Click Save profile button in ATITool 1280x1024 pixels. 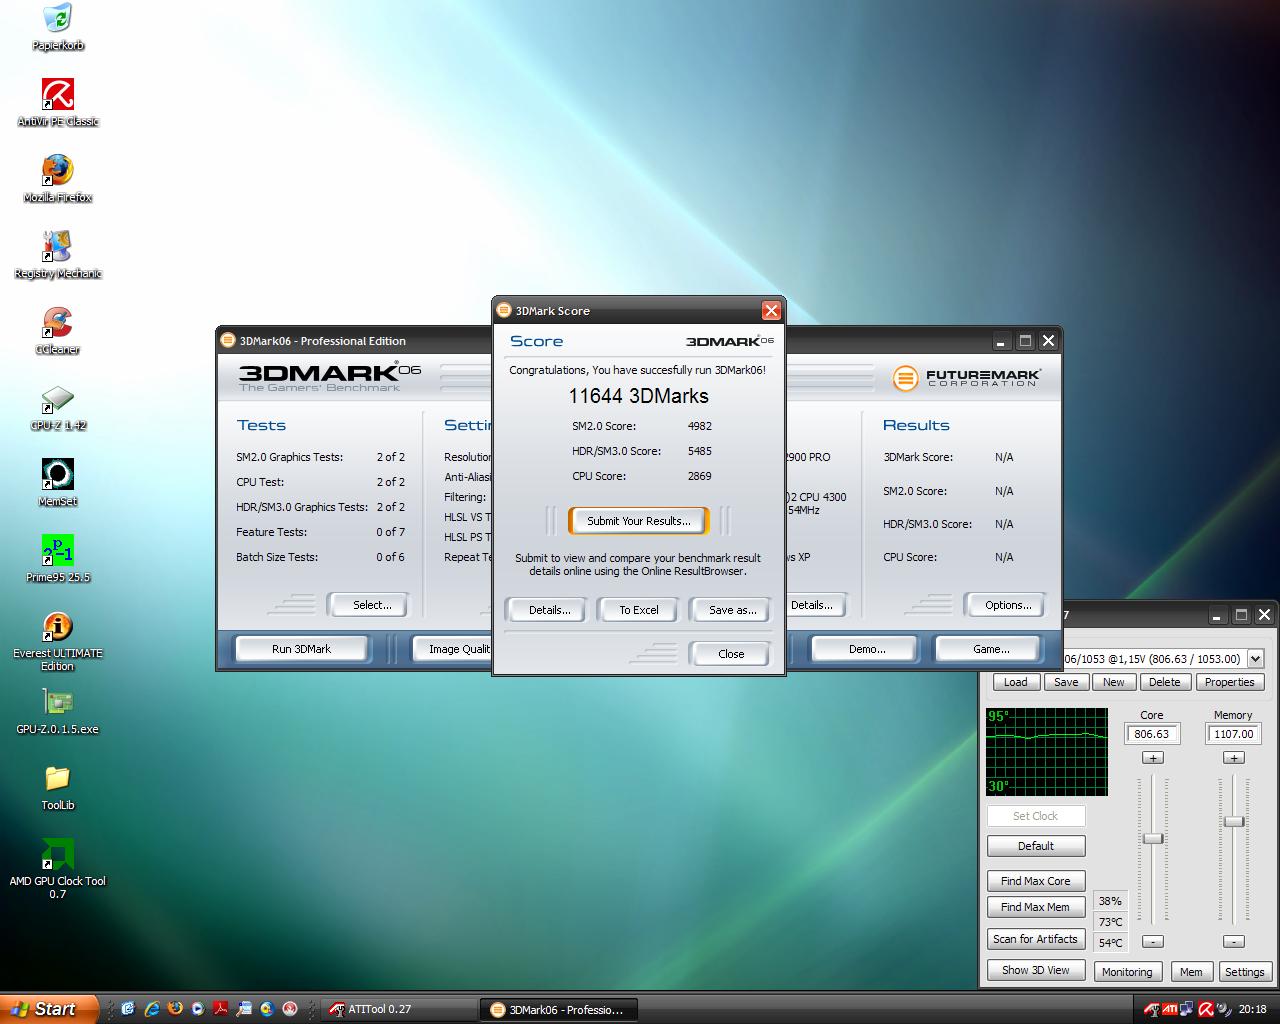pos(1066,682)
